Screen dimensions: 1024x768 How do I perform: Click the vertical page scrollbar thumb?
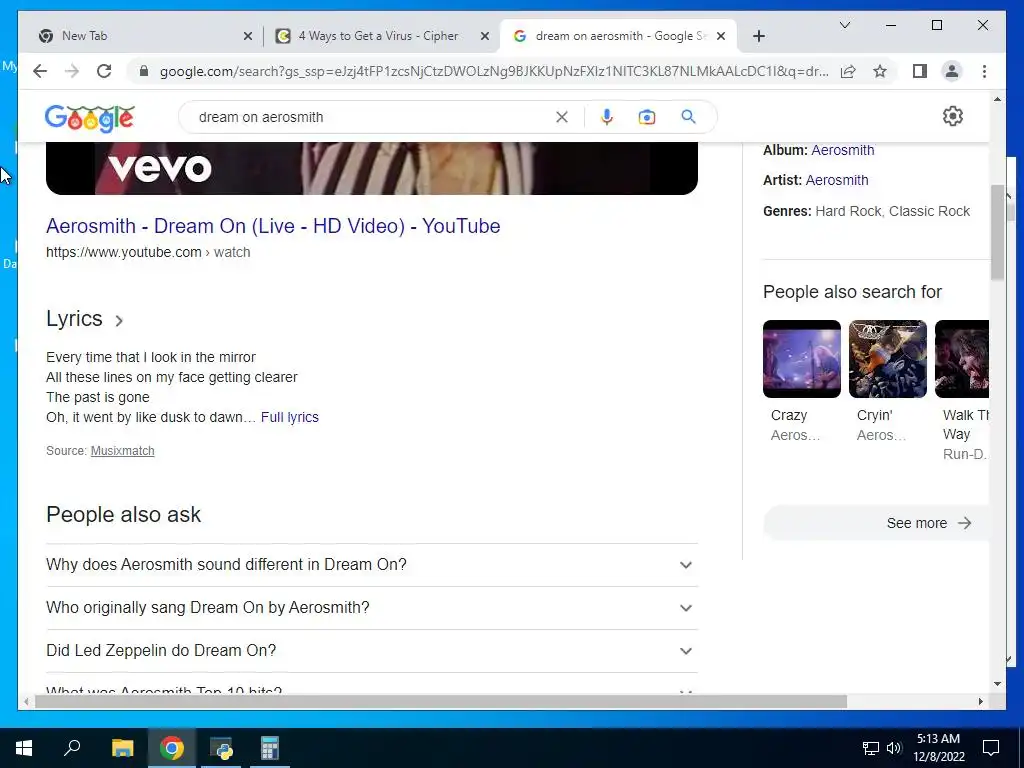(997, 232)
